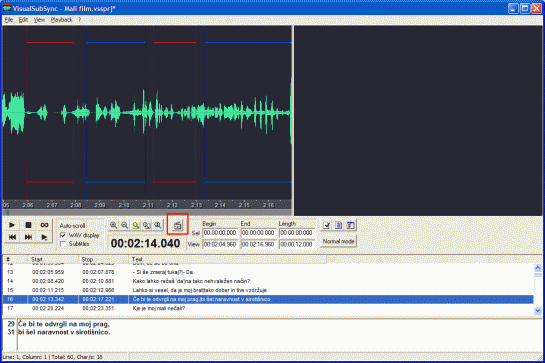Click the view End field 00:02:16.960

pyautogui.click(x=258, y=244)
